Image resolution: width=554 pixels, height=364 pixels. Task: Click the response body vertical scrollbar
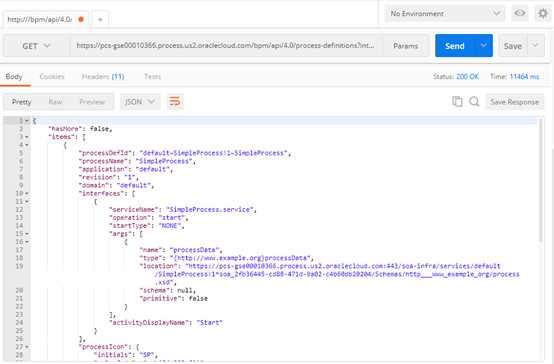pyautogui.click(x=540, y=180)
